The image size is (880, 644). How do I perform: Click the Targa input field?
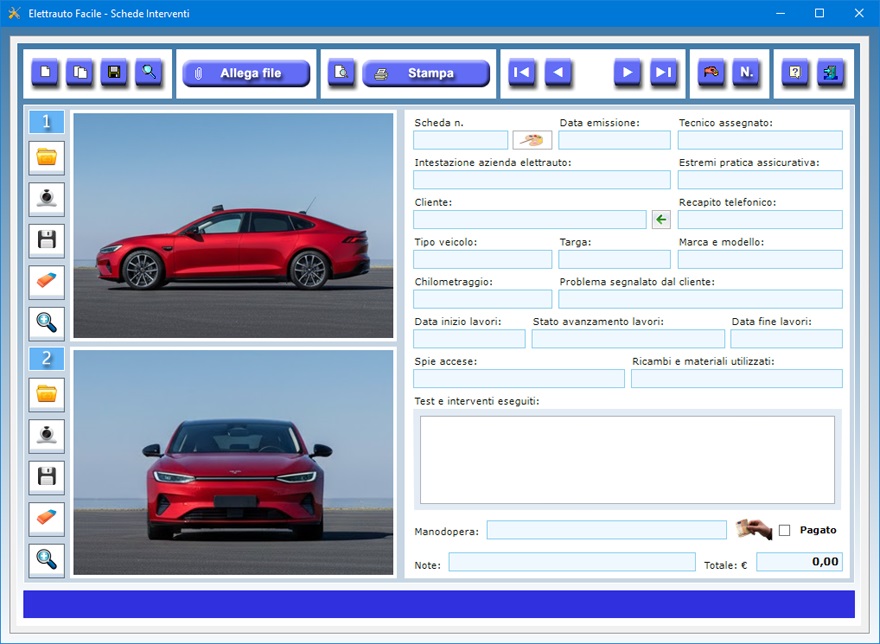click(614, 260)
